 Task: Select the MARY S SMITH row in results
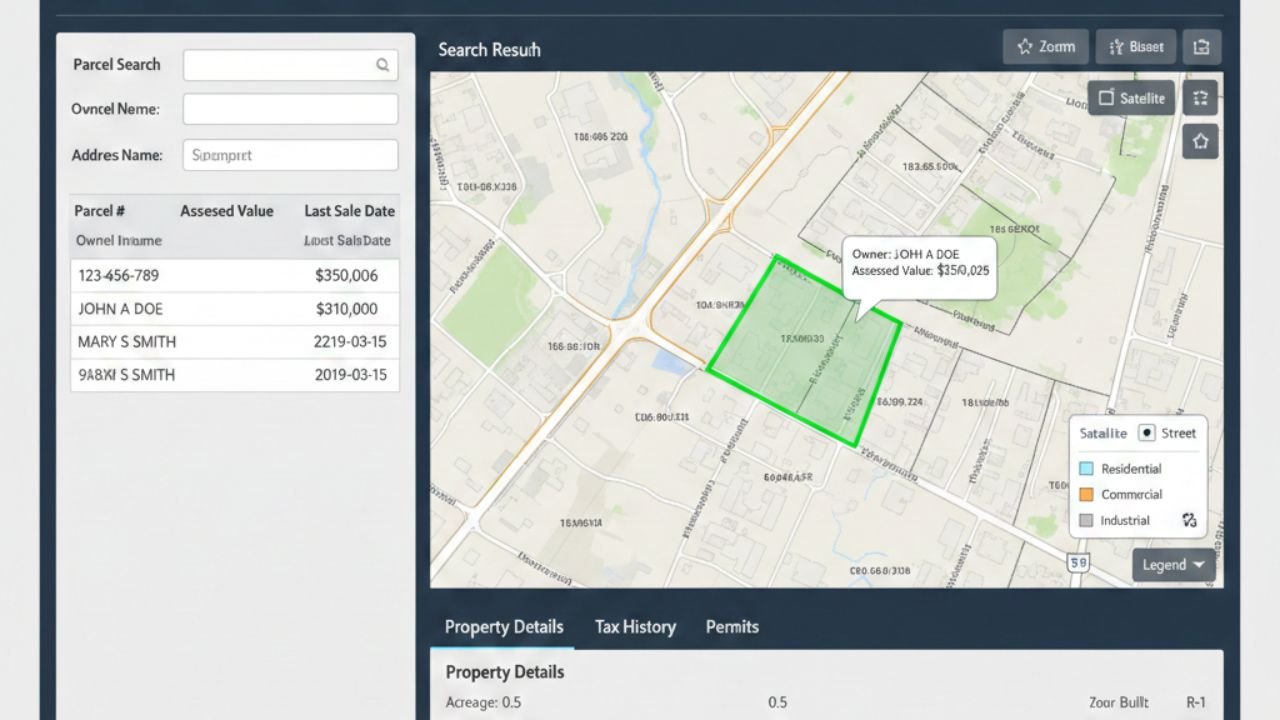tap(234, 341)
